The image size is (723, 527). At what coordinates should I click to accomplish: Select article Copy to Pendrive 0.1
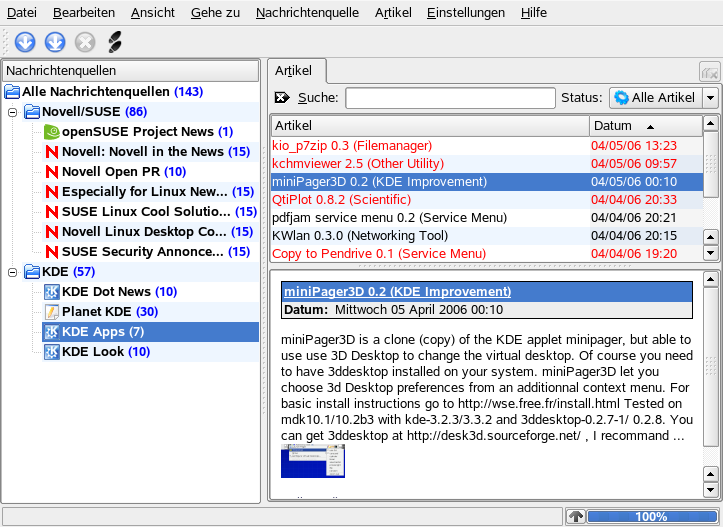[486, 254]
